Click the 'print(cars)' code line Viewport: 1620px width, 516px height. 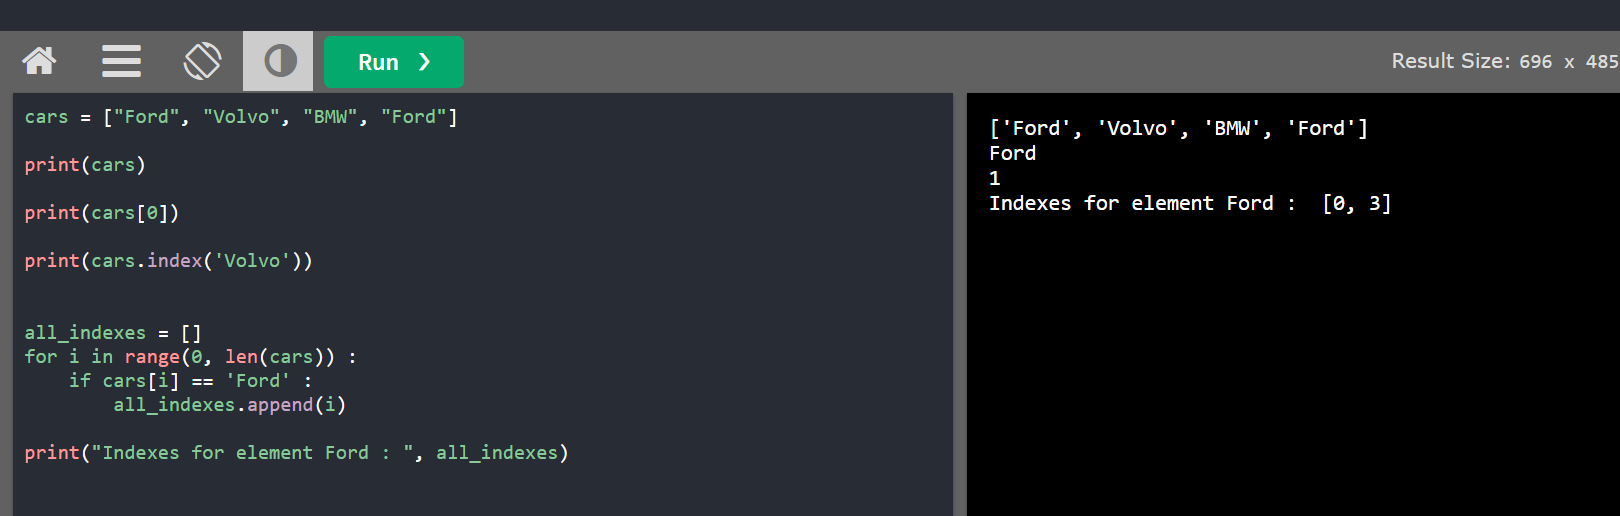(x=85, y=165)
